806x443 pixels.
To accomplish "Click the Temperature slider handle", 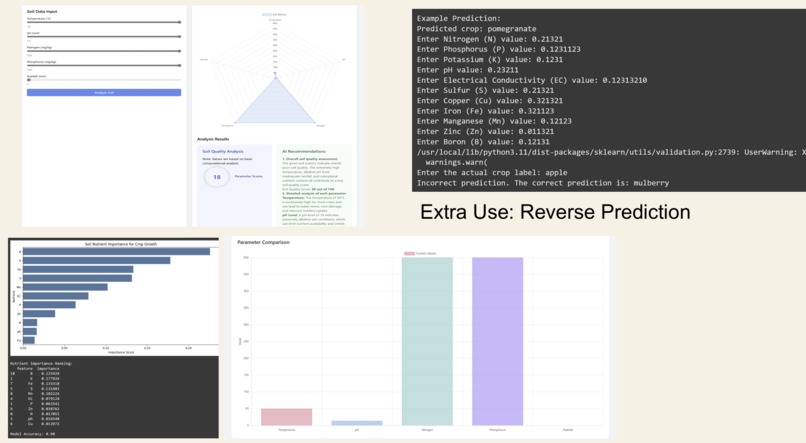I will pyautogui.click(x=179, y=22).
